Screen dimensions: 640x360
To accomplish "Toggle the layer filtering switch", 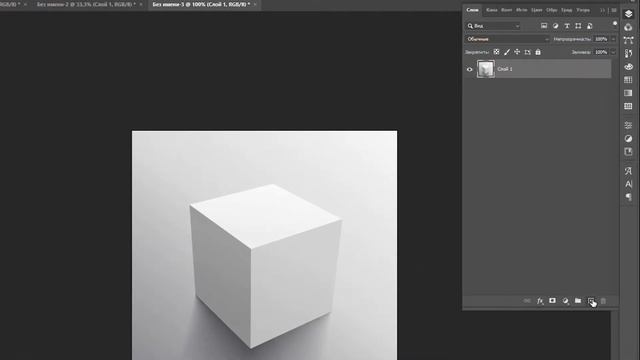I will [615, 24].
